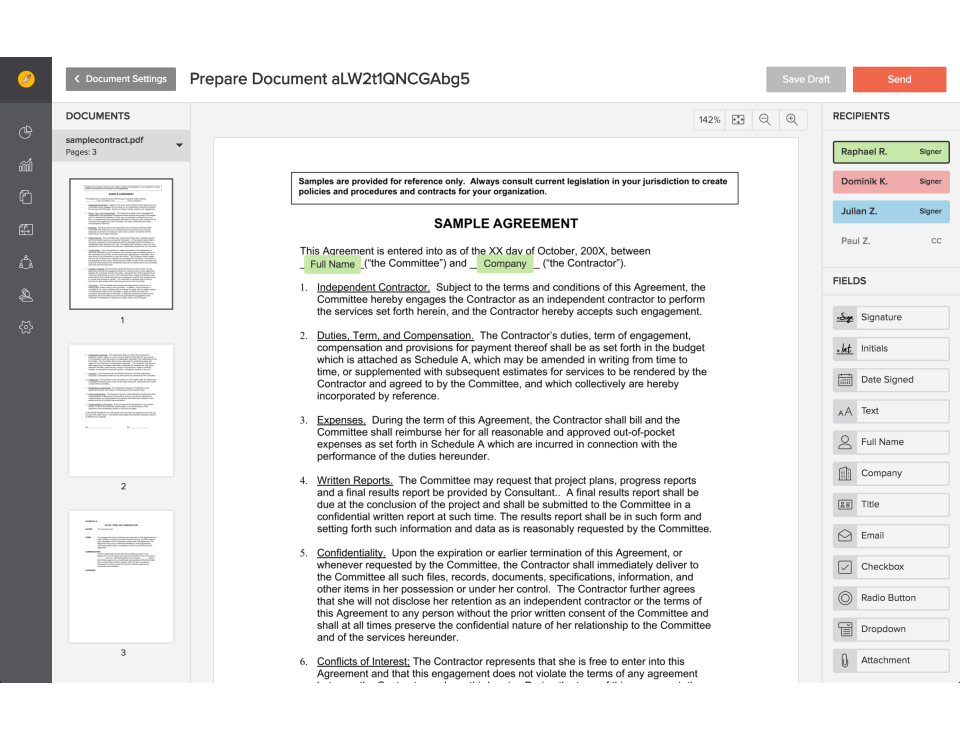Click the Dropdown field label

[883, 629]
